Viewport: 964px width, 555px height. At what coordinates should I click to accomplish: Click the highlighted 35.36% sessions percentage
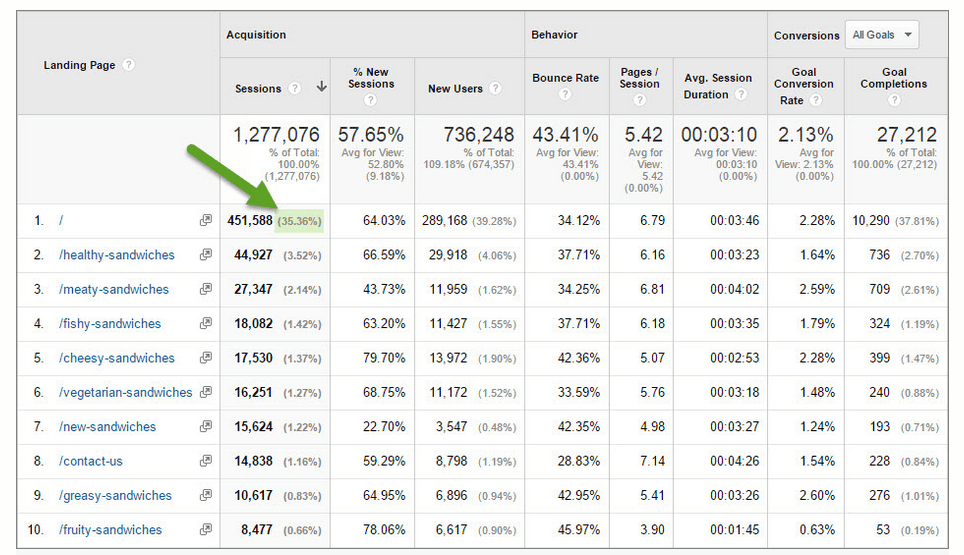point(299,221)
